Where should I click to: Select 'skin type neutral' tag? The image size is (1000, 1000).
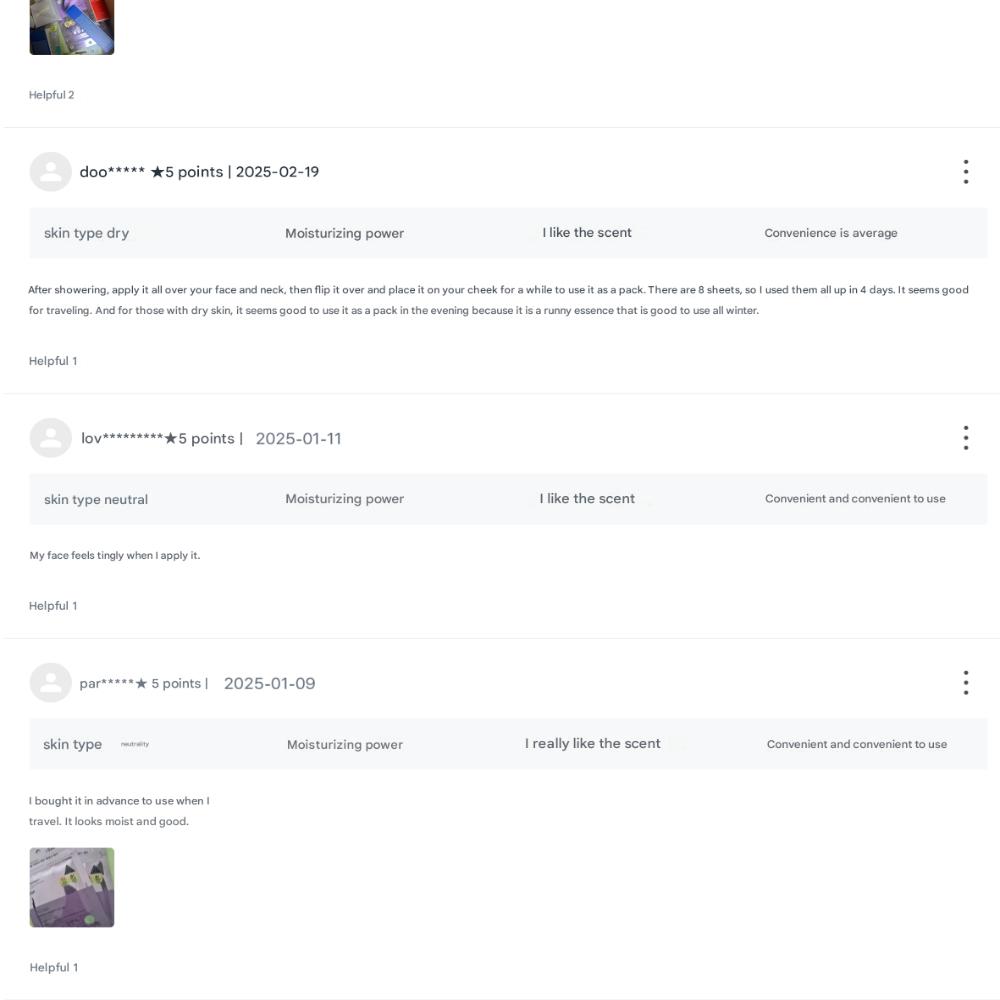pyautogui.click(x=96, y=499)
